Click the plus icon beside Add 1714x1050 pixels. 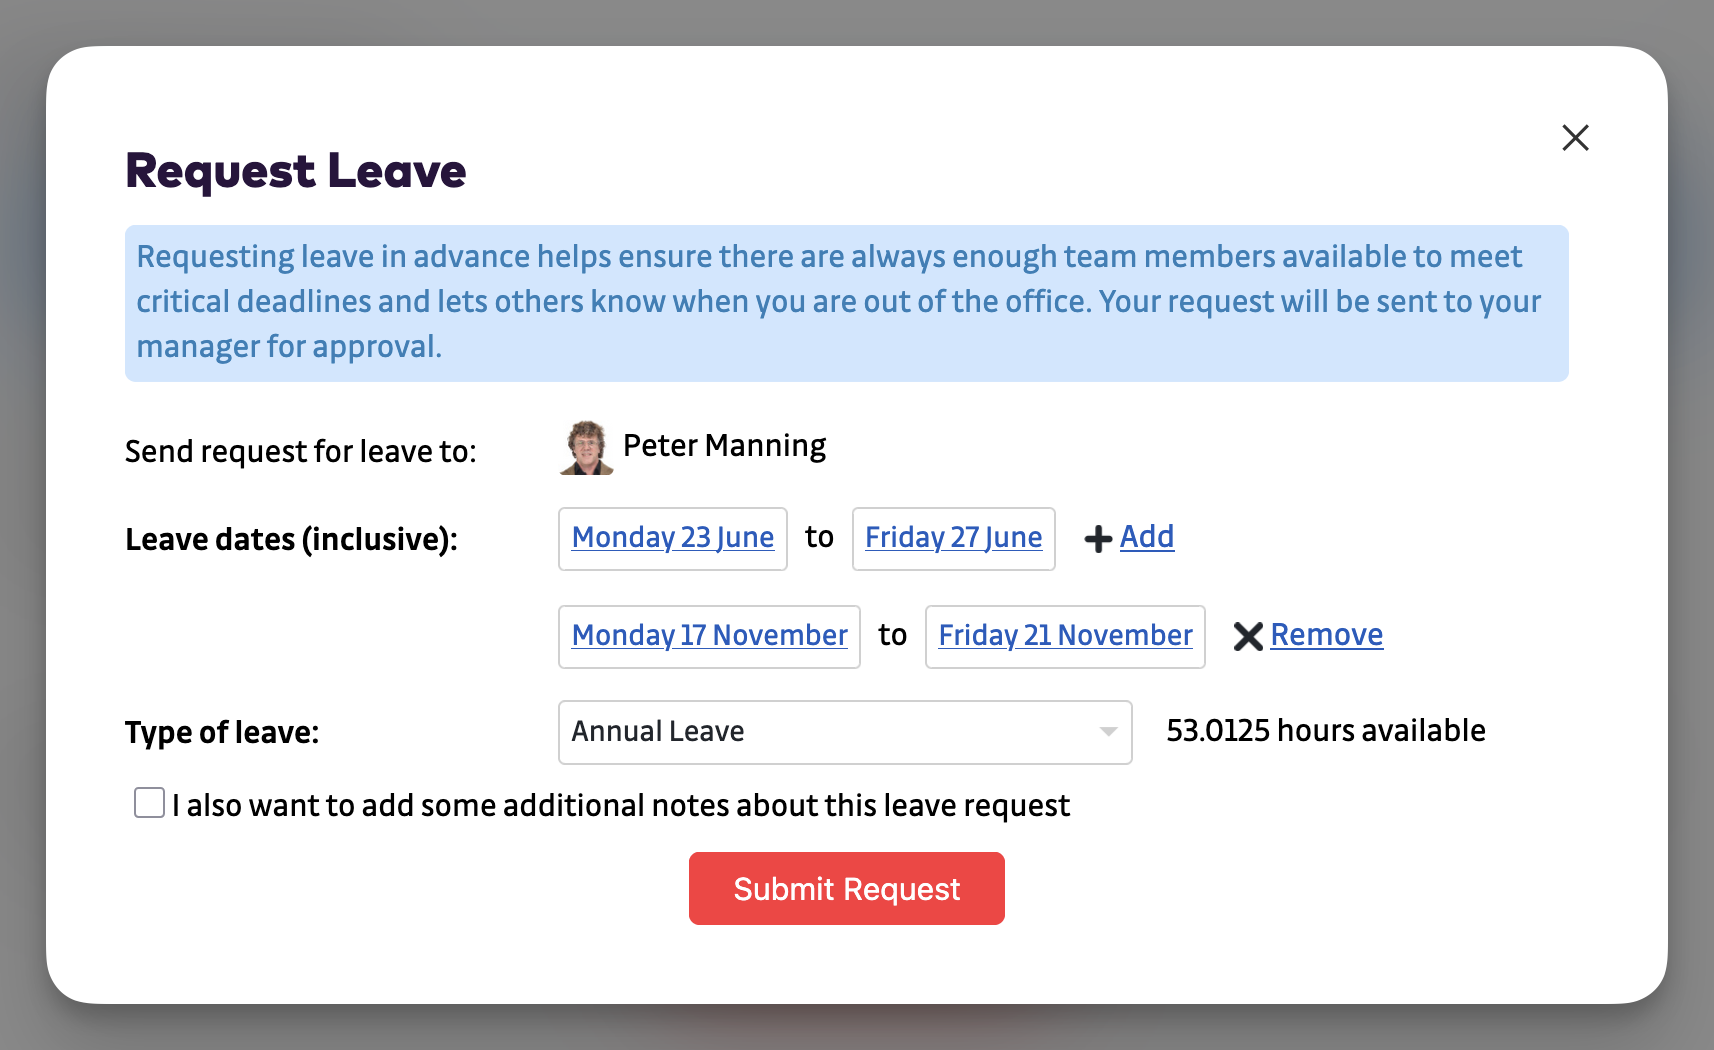[1098, 539]
